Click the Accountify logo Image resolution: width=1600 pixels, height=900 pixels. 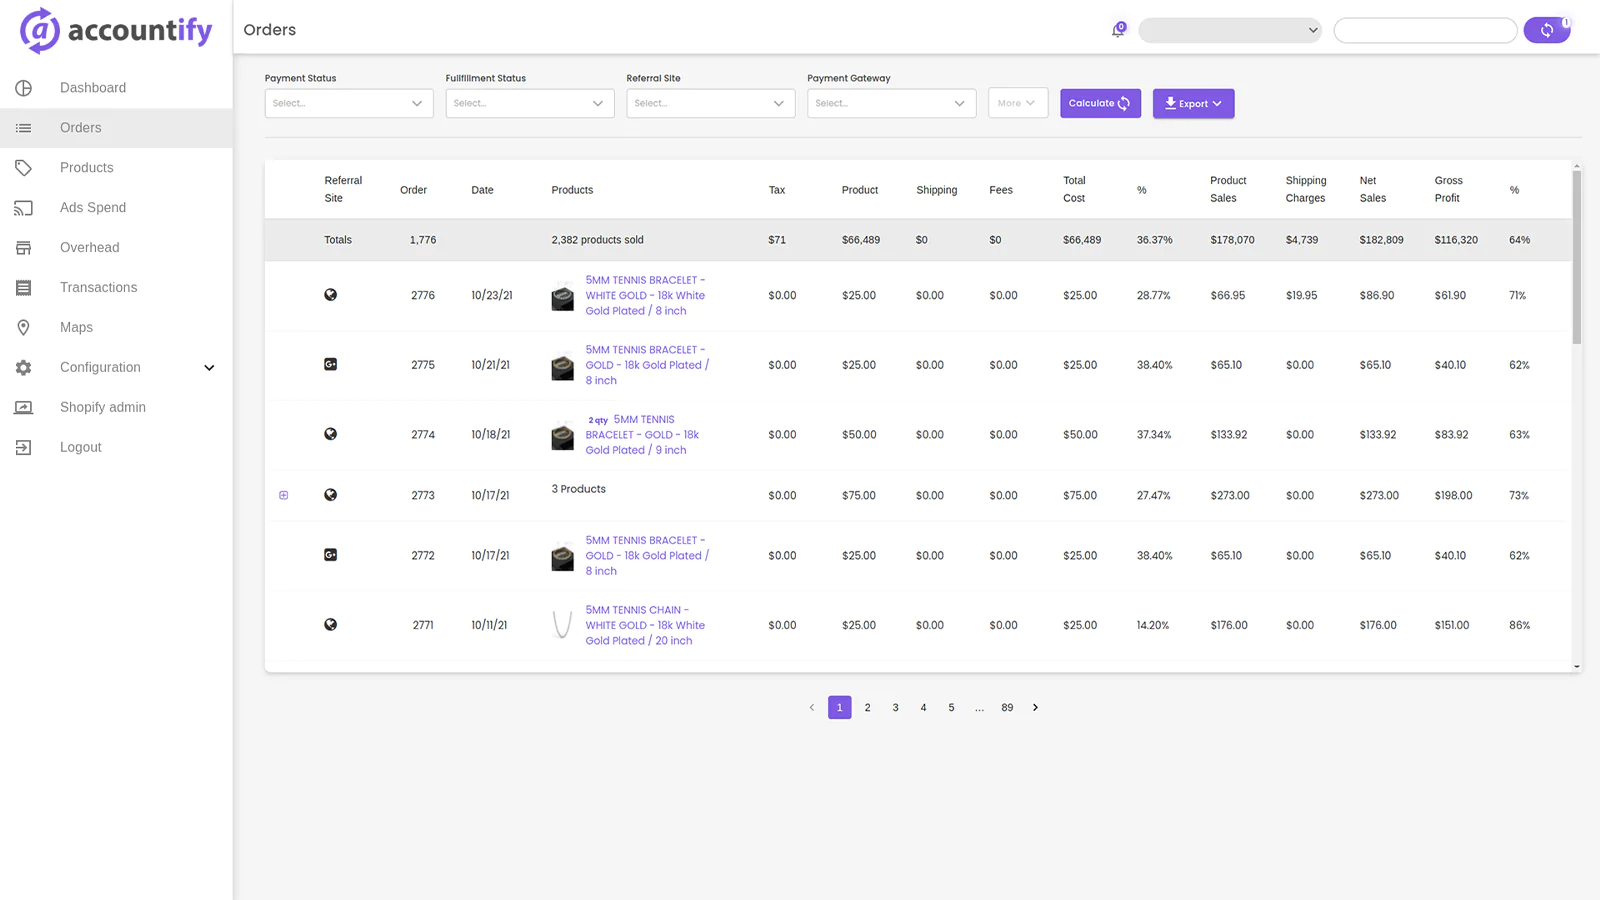116,30
